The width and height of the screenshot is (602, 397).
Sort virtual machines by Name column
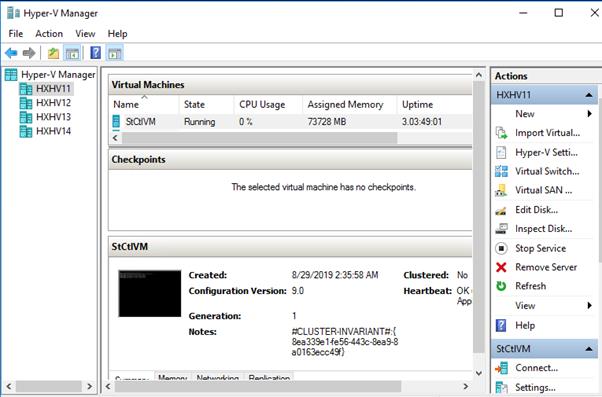(x=144, y=104)
